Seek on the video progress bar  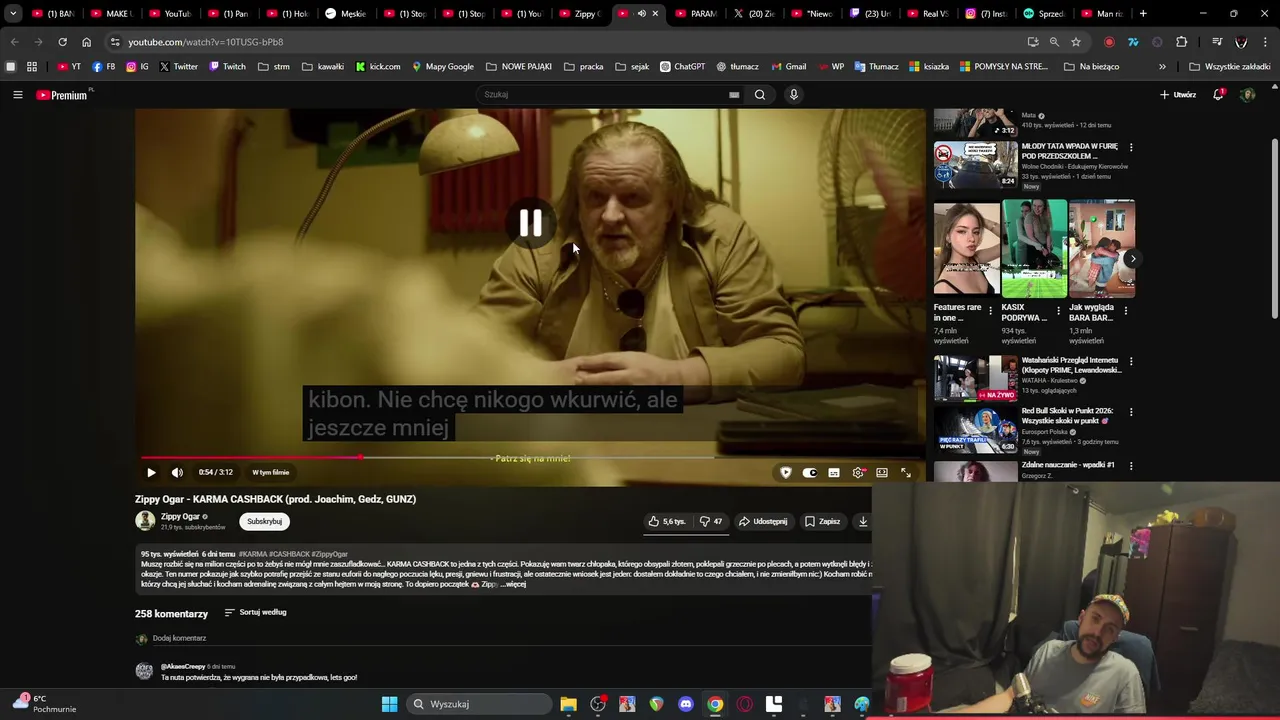point(530,458)
